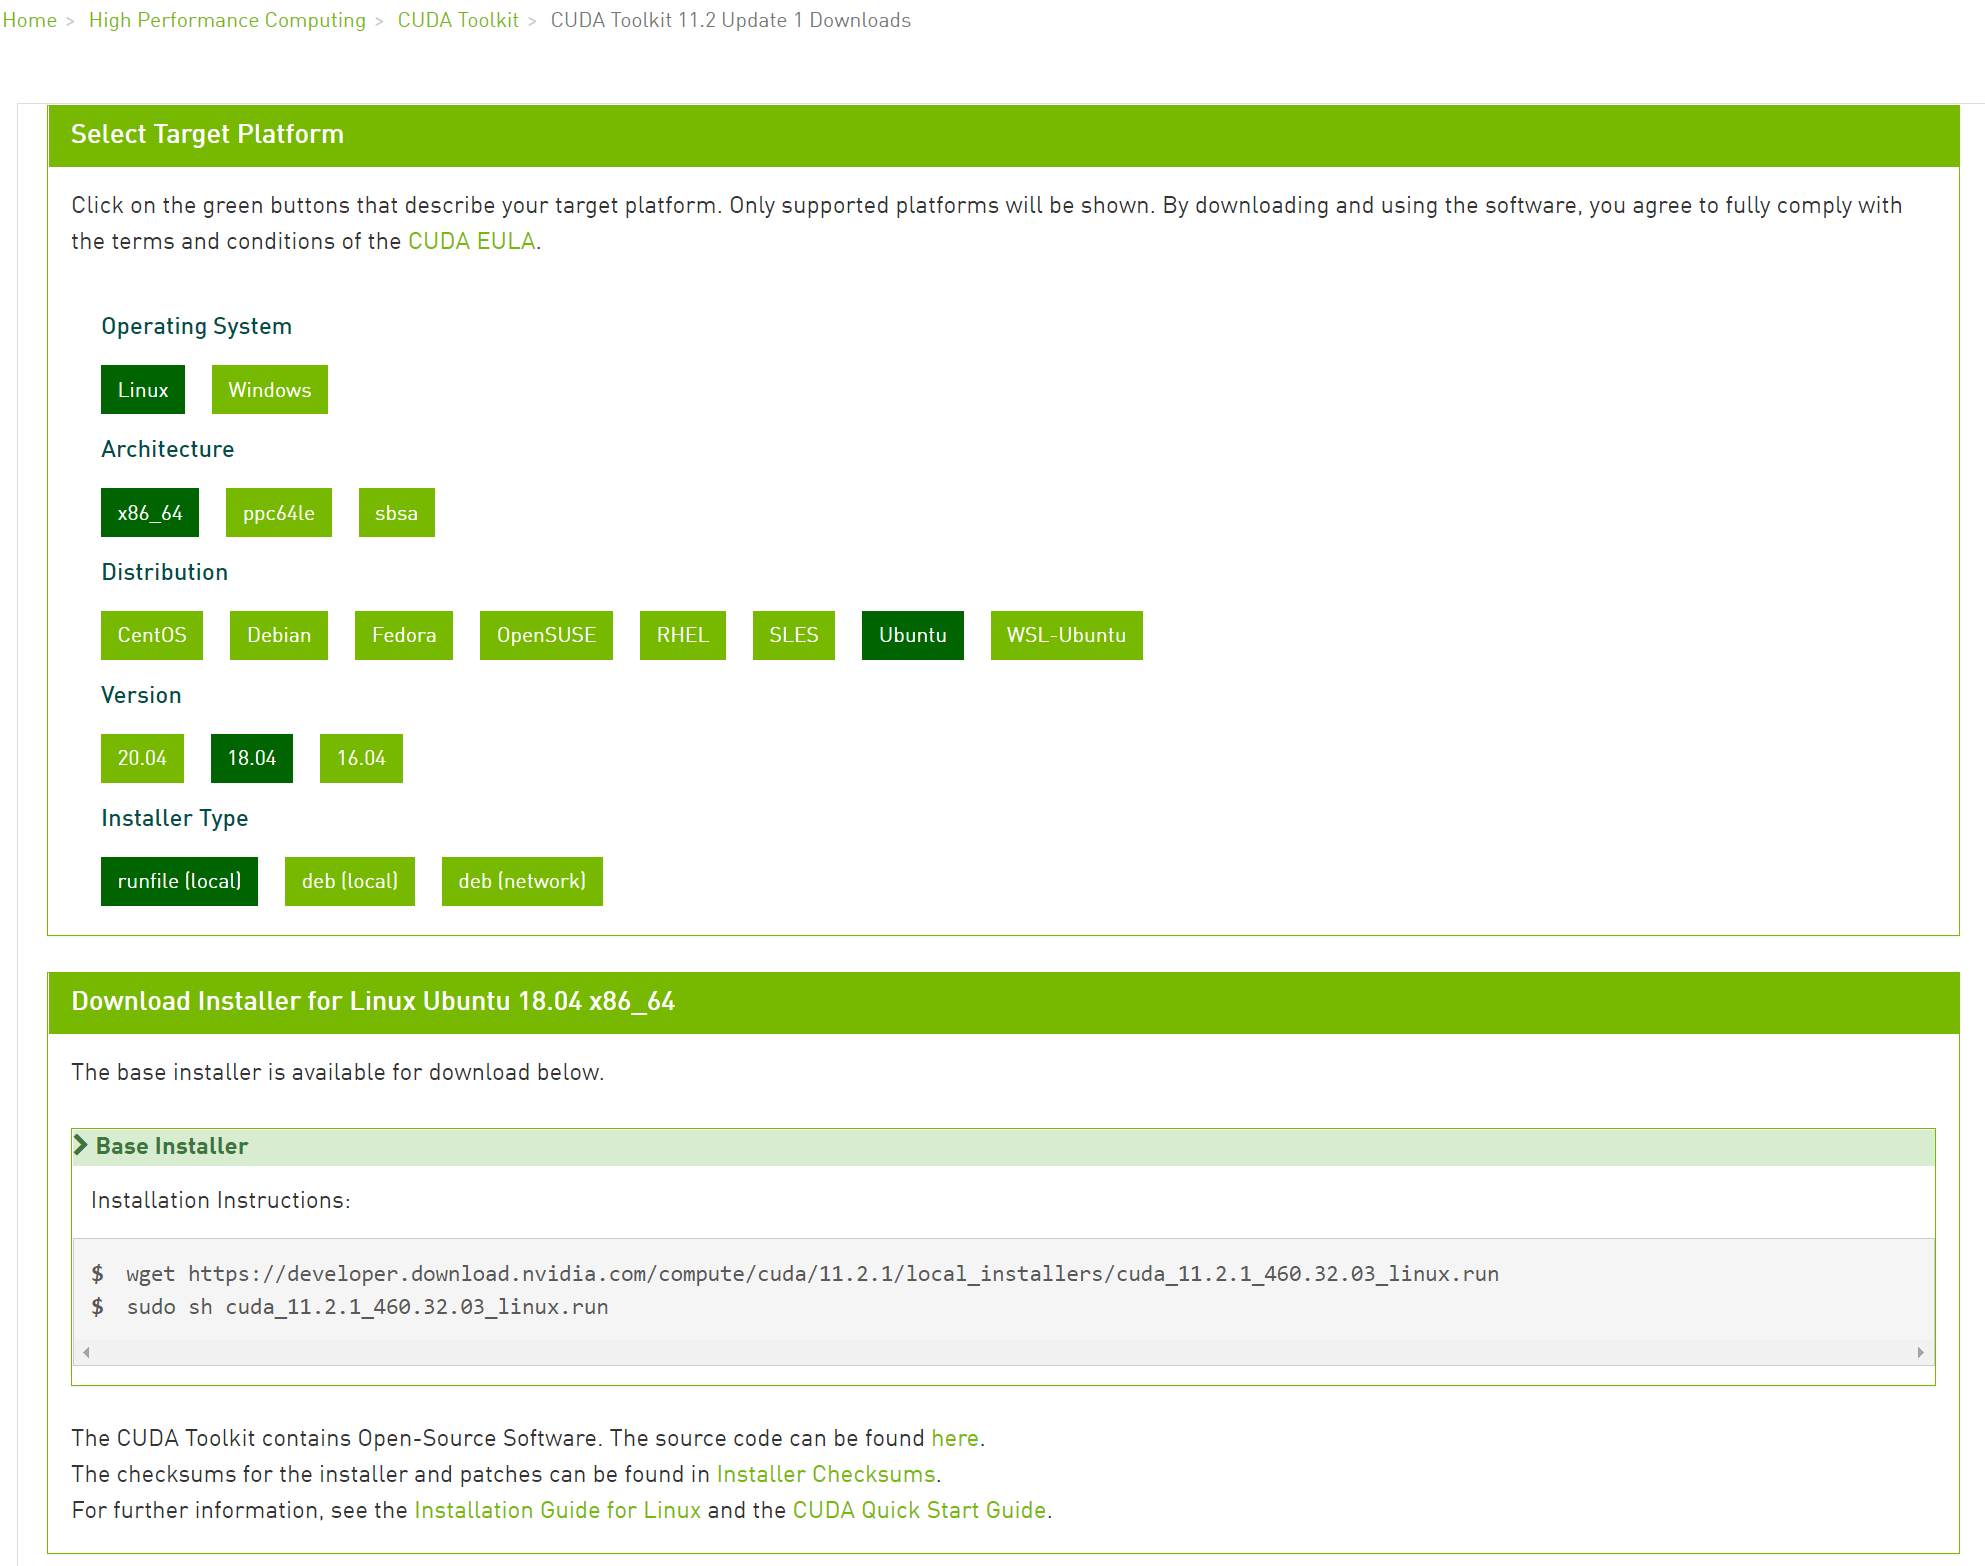Expand the Base Installer chevron arrow
1985x1566 pixels.
tap(81, 1145)
